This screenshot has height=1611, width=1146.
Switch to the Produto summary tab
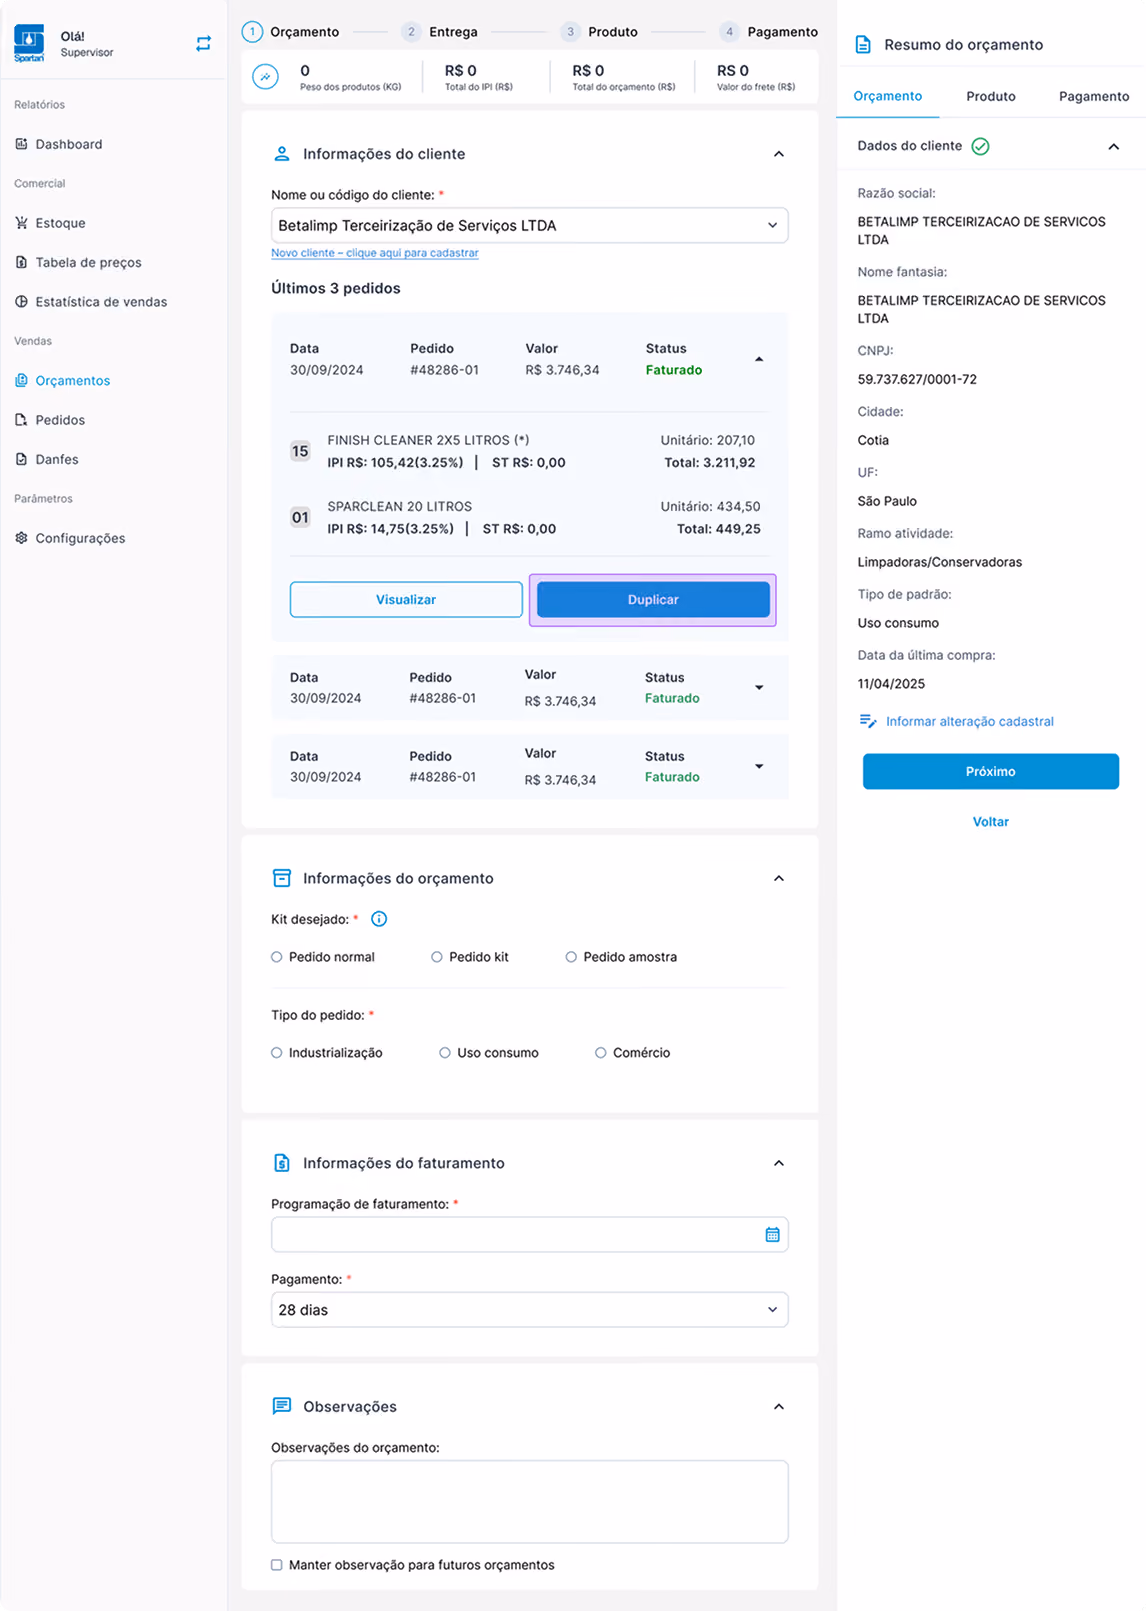(x=991, y=97)
